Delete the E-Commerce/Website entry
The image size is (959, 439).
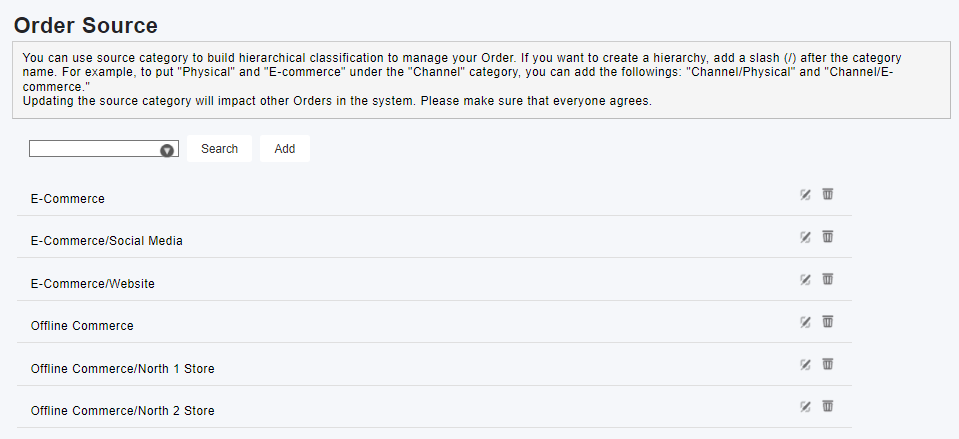pyautogui.click(x=828, y=279)
